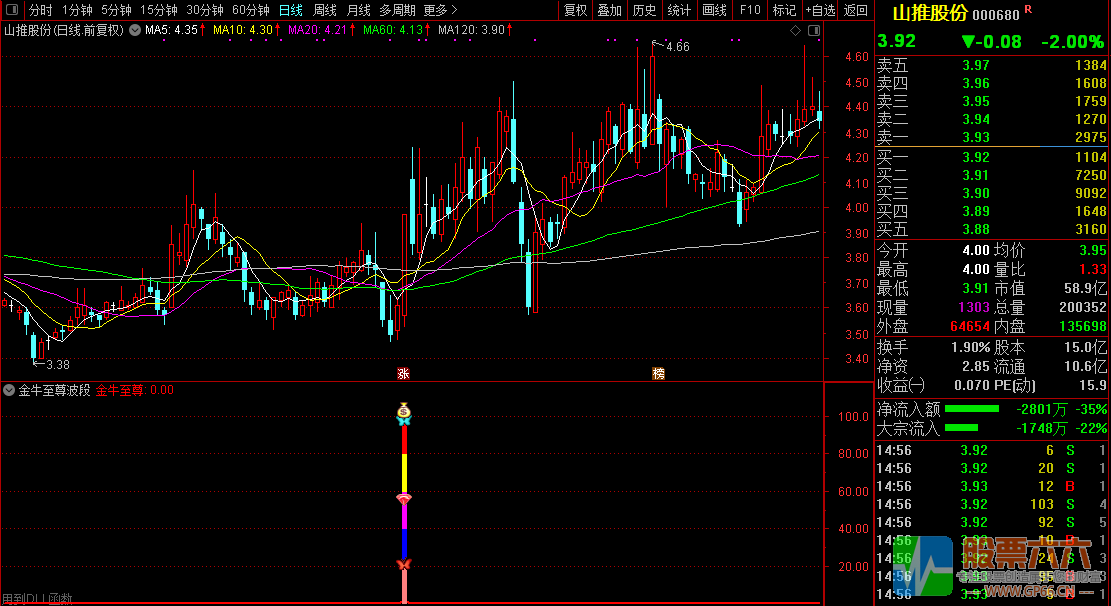
Task: Click the 涨 marker below the candlesticks
Action: [x=404, y=373]
